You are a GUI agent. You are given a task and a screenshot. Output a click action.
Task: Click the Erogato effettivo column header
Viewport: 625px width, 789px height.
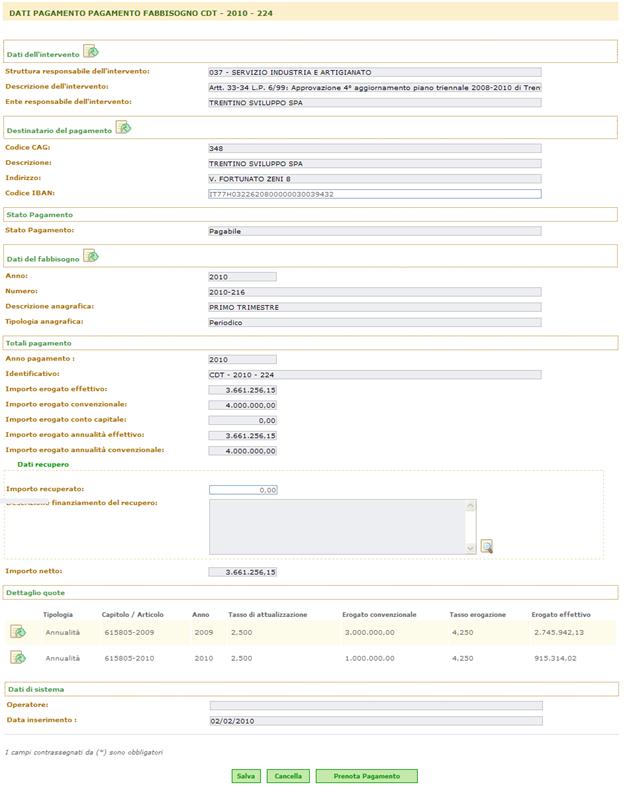tap(561, 614)
